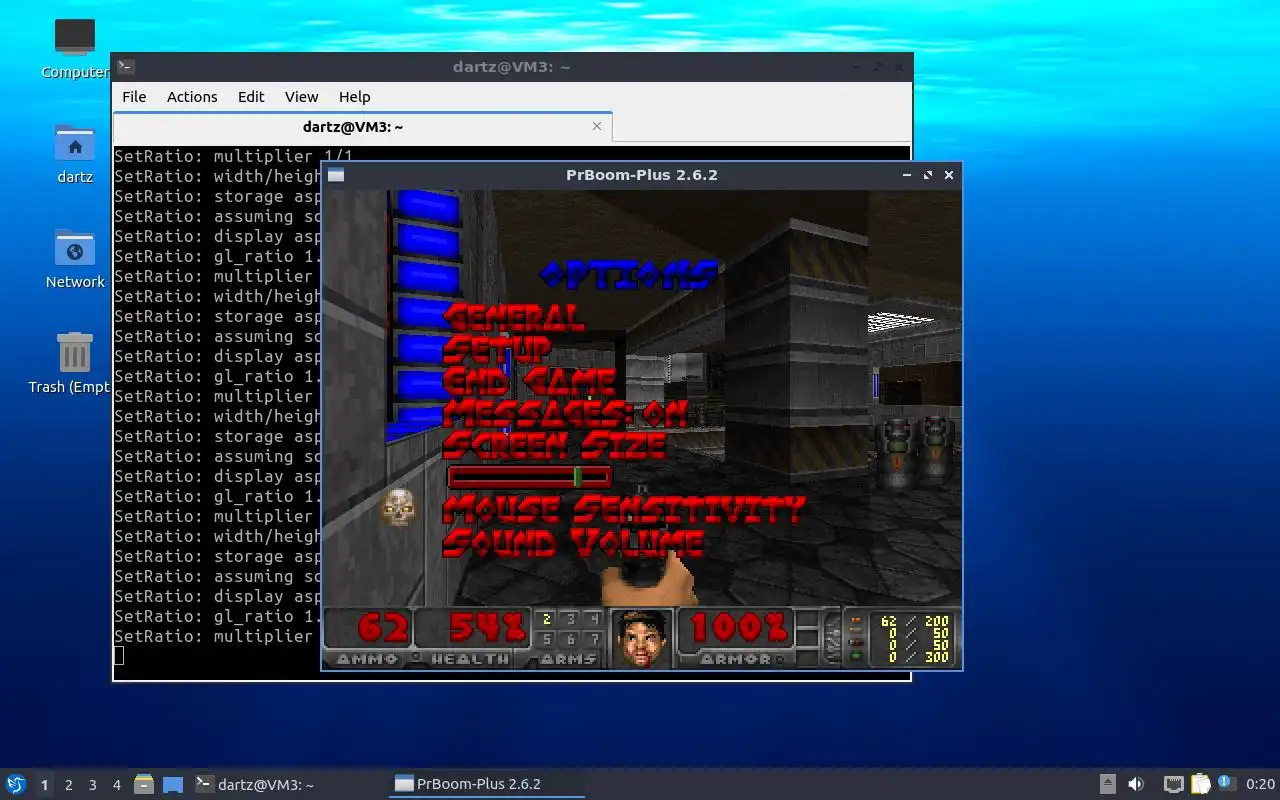Image resolution: width=1280 pixels, height=800 pixels.
Task: Open the volume control tray icon
Action: click(x=1136, y=784)
